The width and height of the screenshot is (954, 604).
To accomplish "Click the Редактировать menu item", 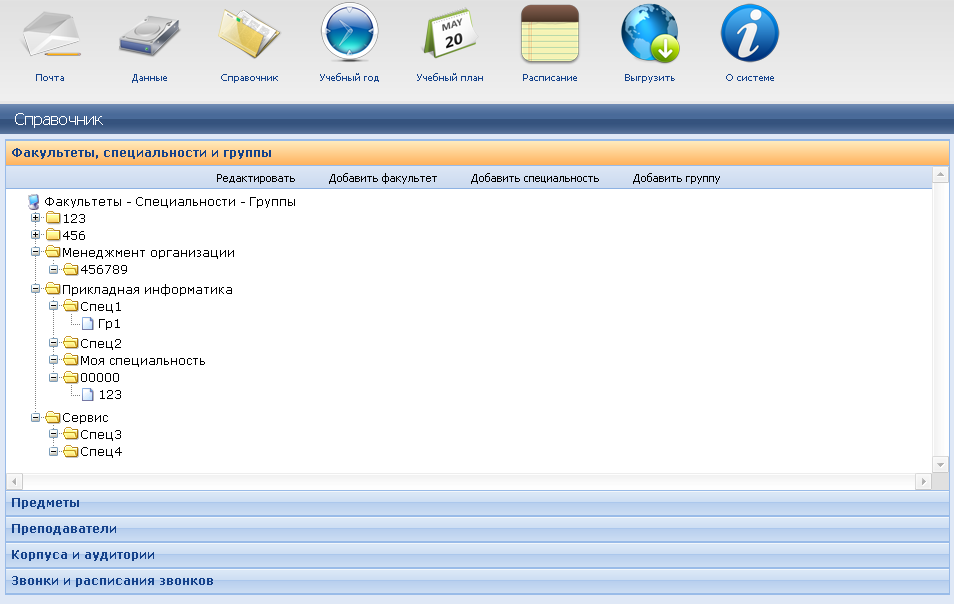I will [256, 178].
